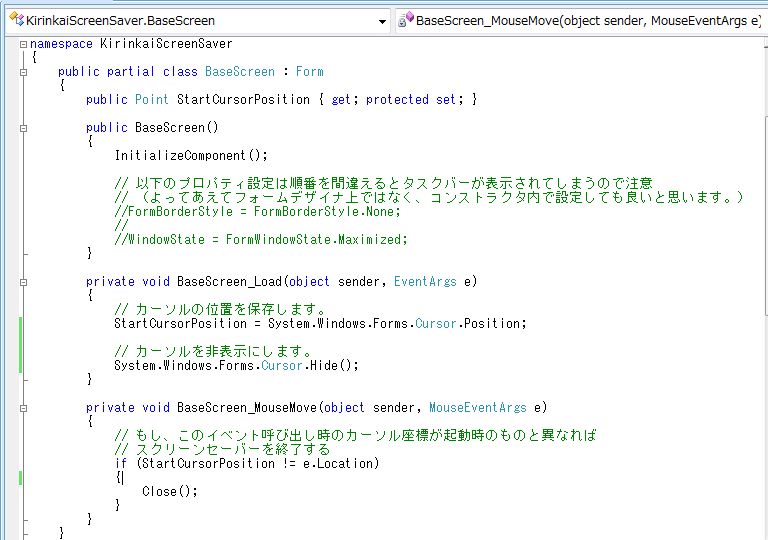
Task: Click the vertical scrollbar of the editor
Action: coord(766,216)
